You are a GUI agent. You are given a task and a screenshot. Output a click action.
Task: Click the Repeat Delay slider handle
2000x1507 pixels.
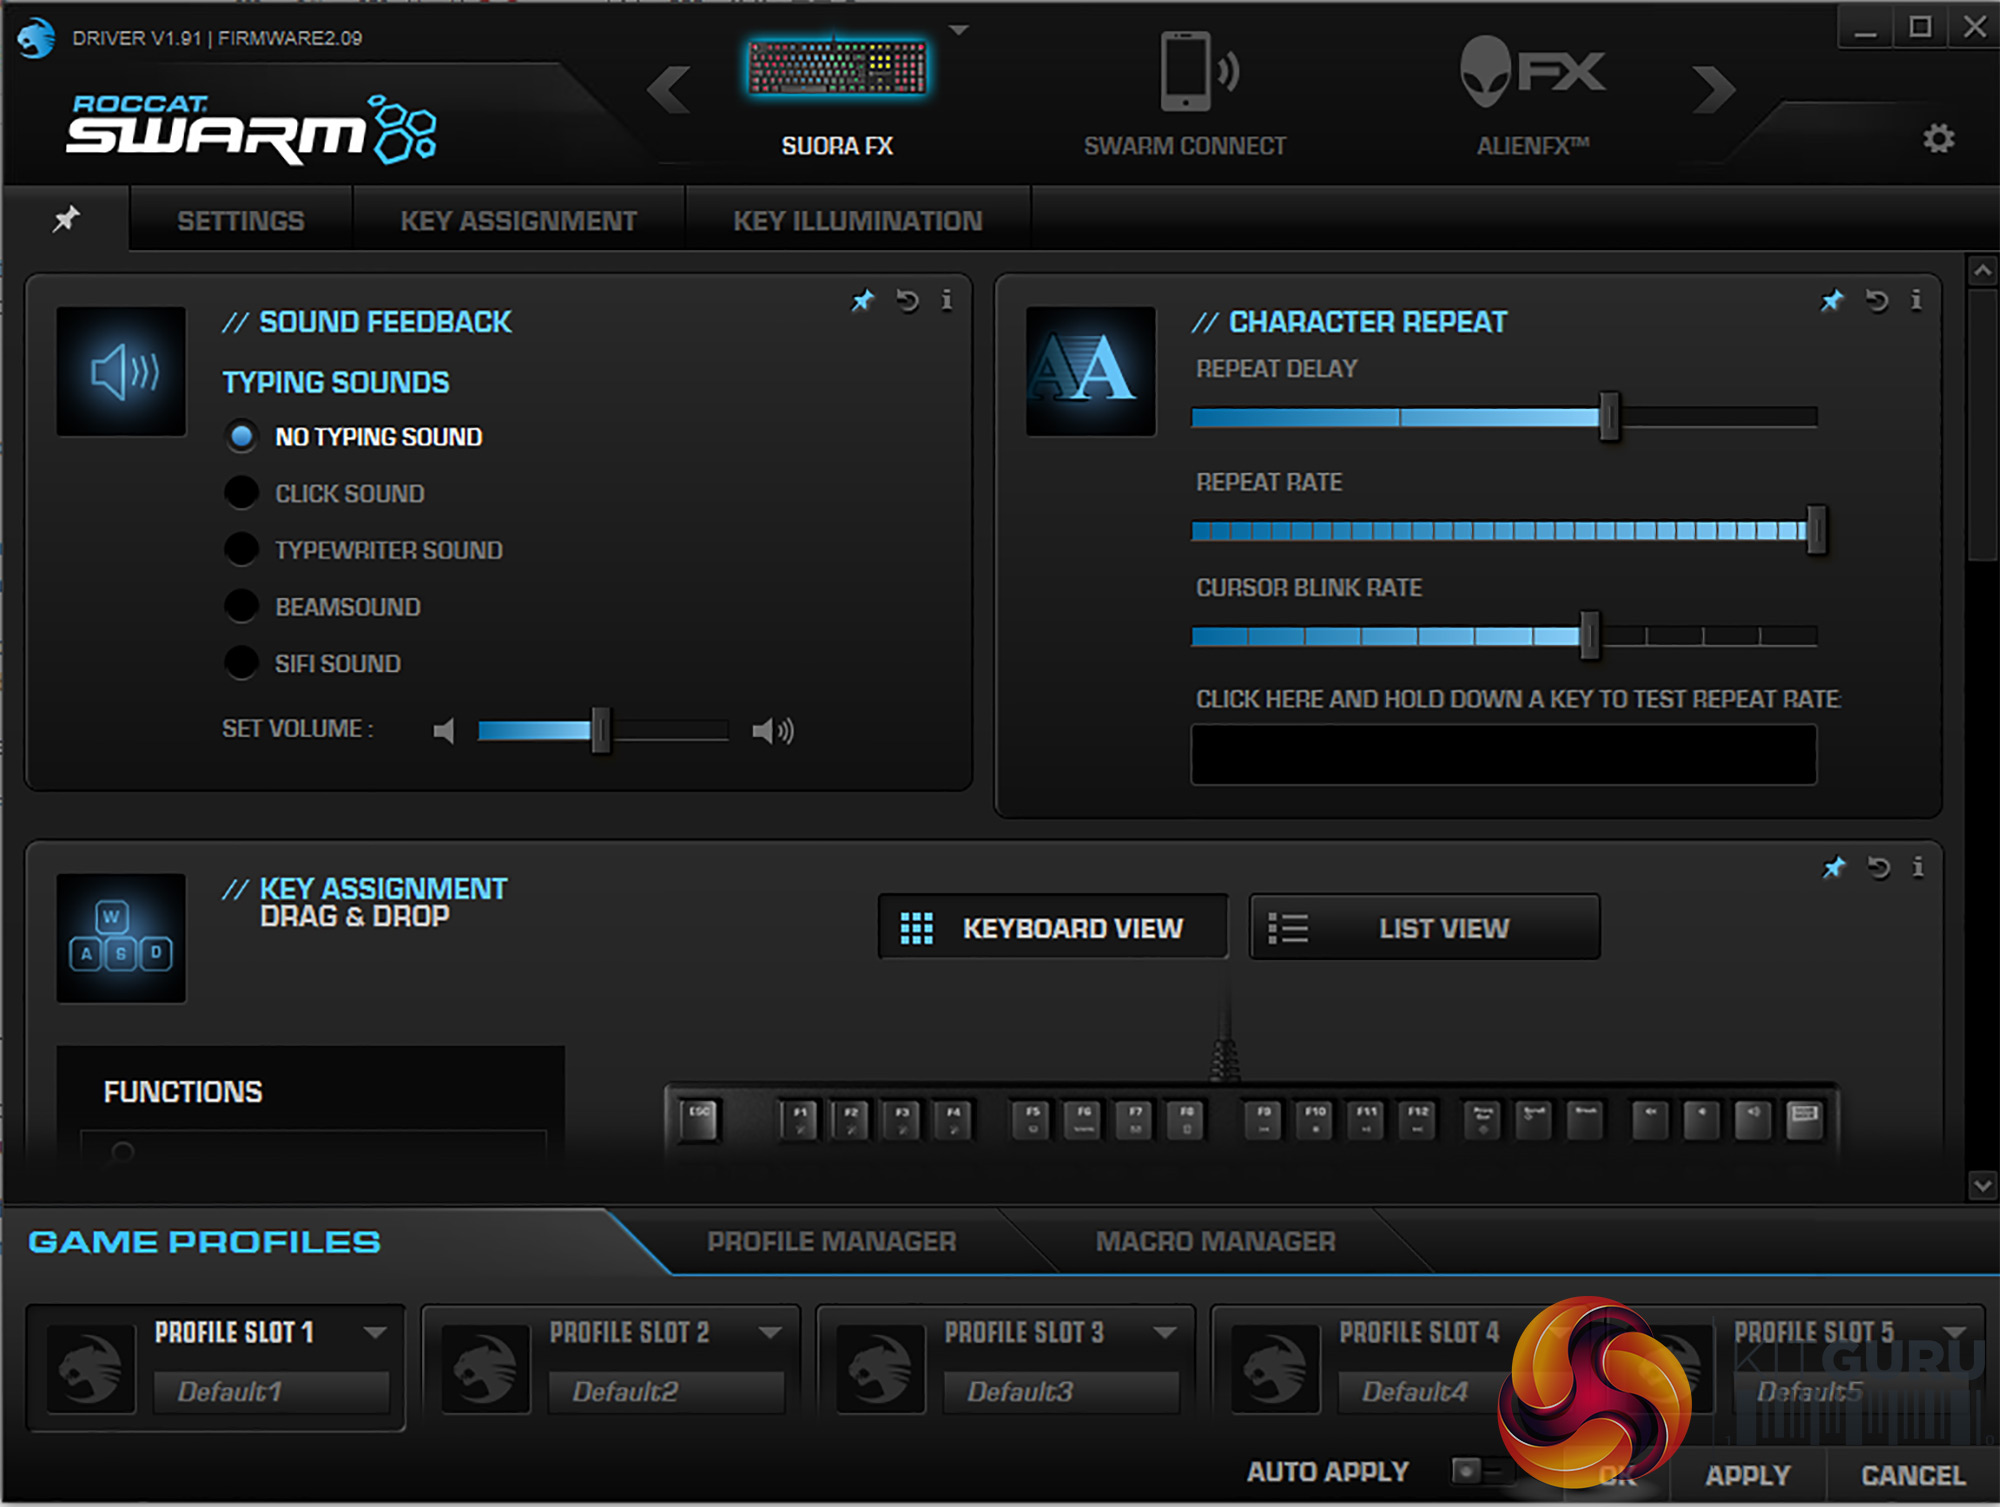1608,416
